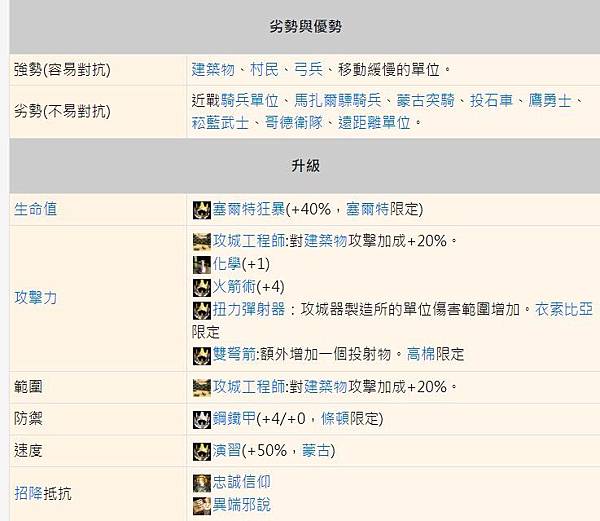This screenshot has width=600, height=521.
Task: Open the 遠距離單位 link
Action: pos(374,123)
